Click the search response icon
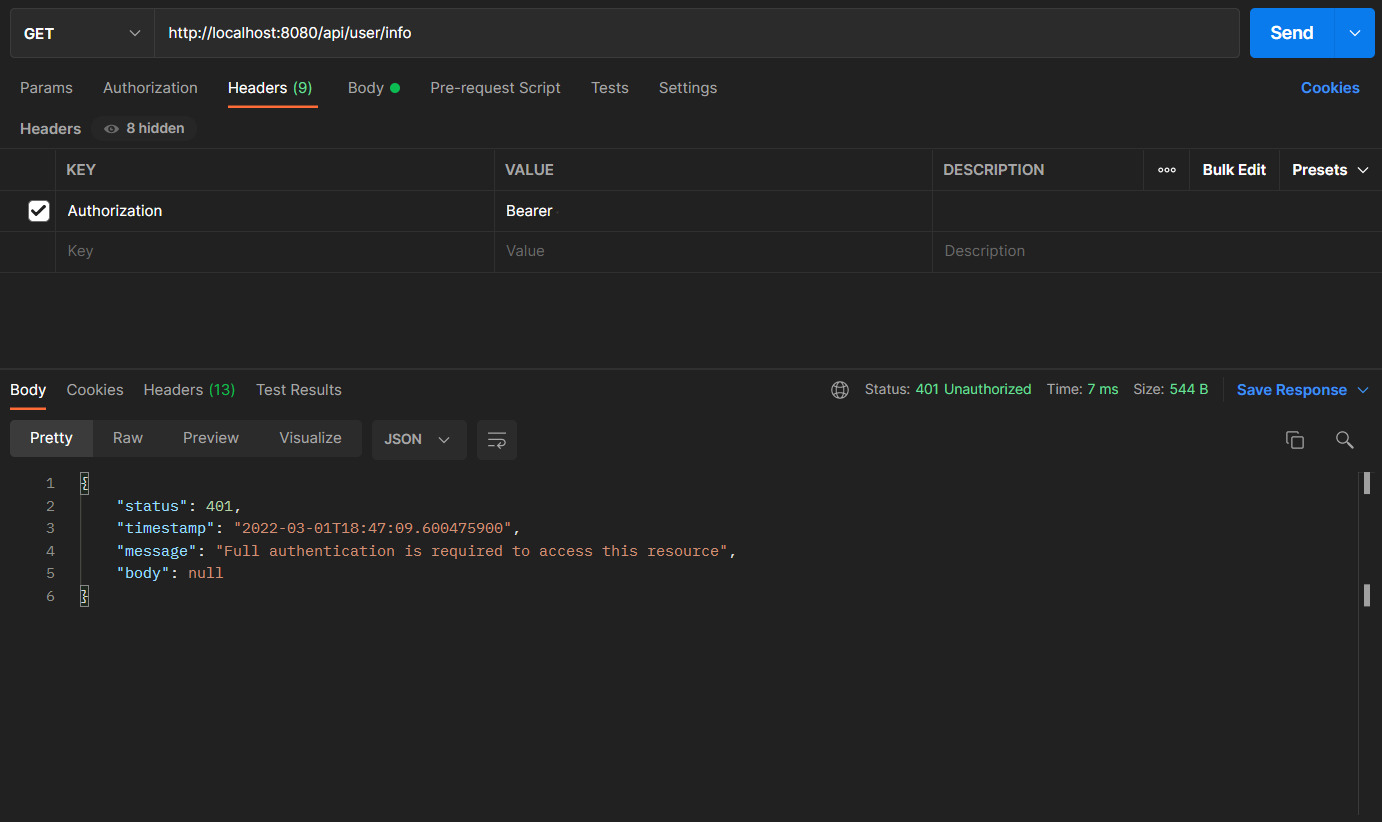The width and height of the screenshot is (1382, 822). [1345, 440]
